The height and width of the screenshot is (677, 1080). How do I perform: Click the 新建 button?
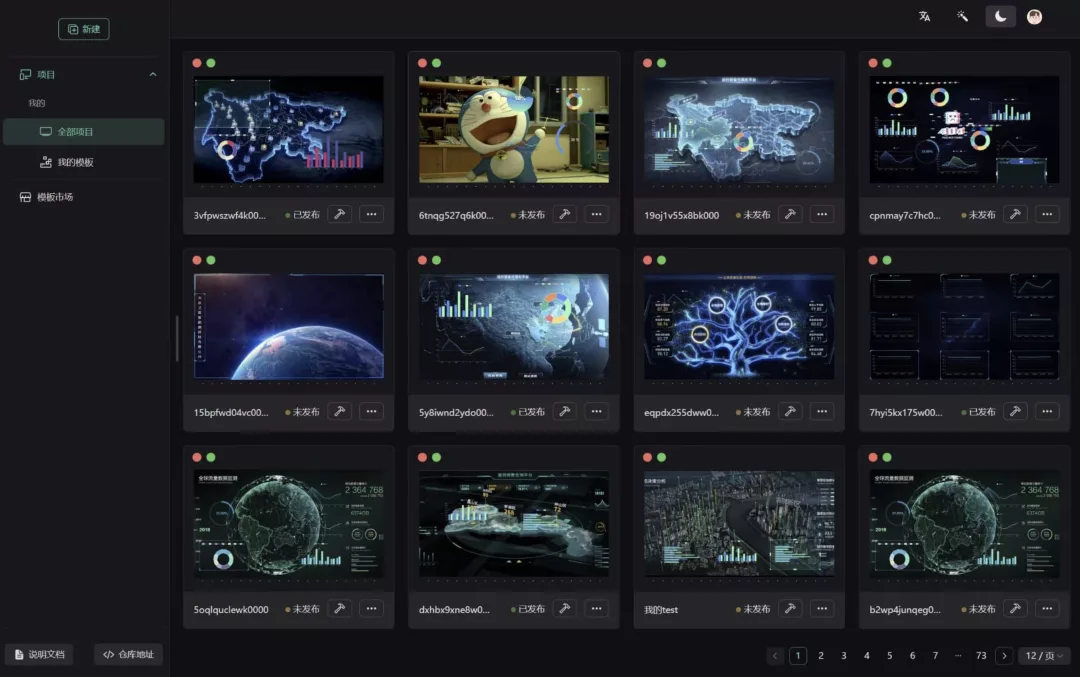84,29
